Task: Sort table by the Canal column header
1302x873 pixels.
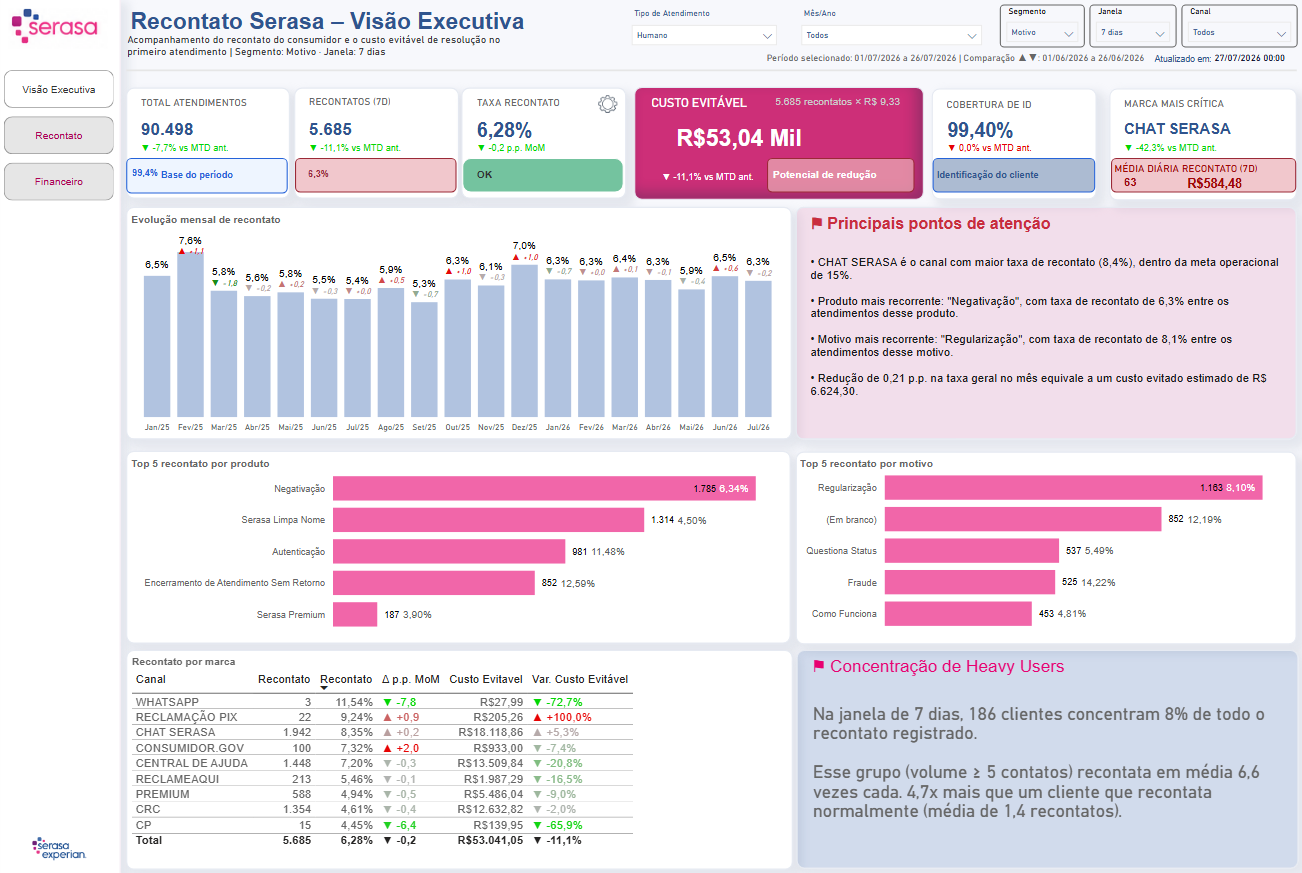Action: 151,679
